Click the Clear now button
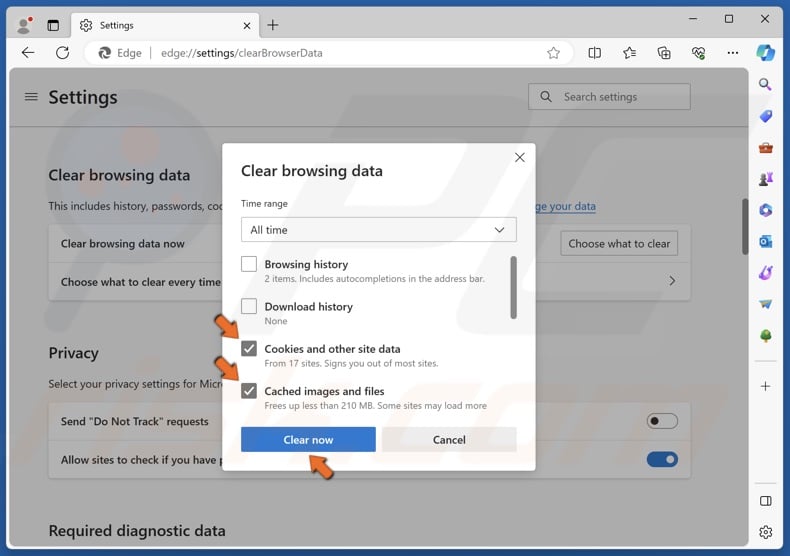This screenshot has width=790, height=556. click(308, 440)
